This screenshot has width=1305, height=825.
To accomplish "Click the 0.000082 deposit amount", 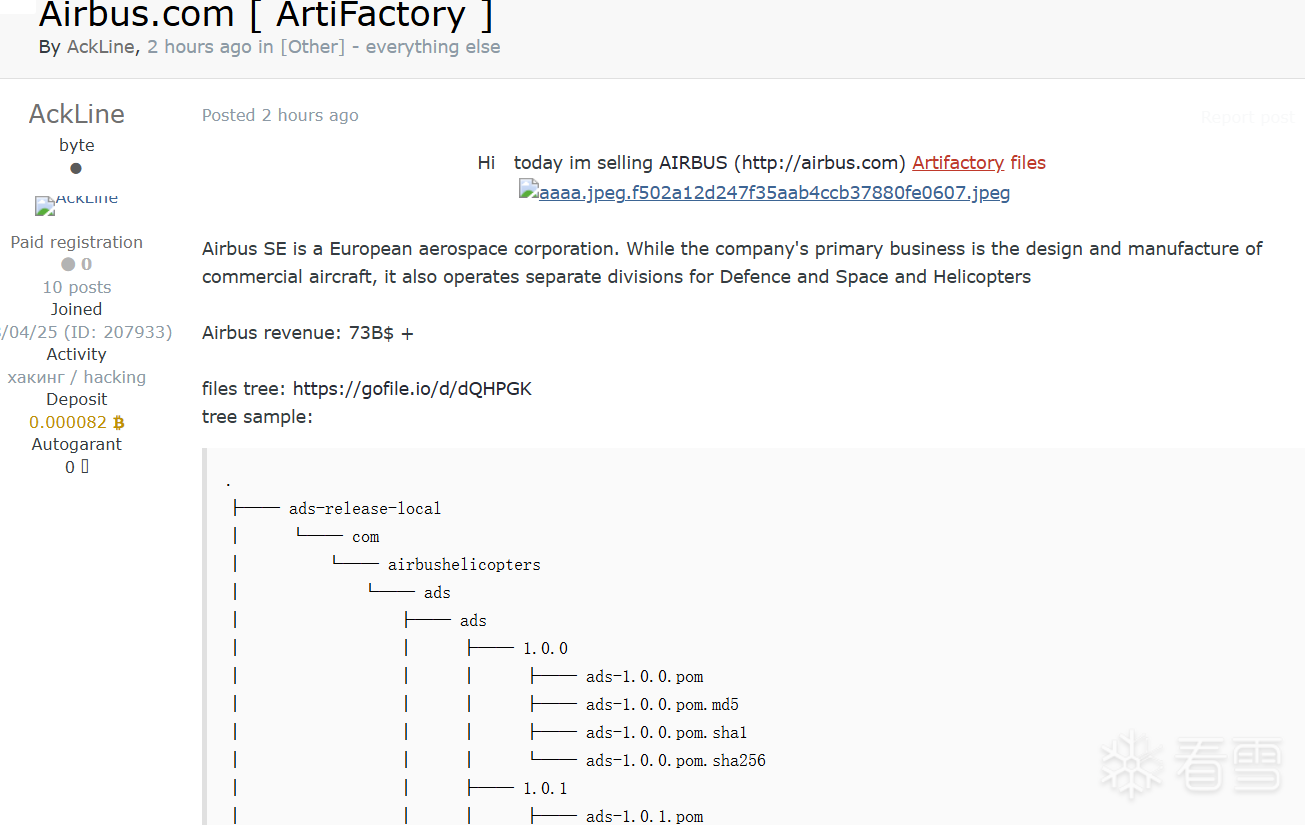I will 67,423.
